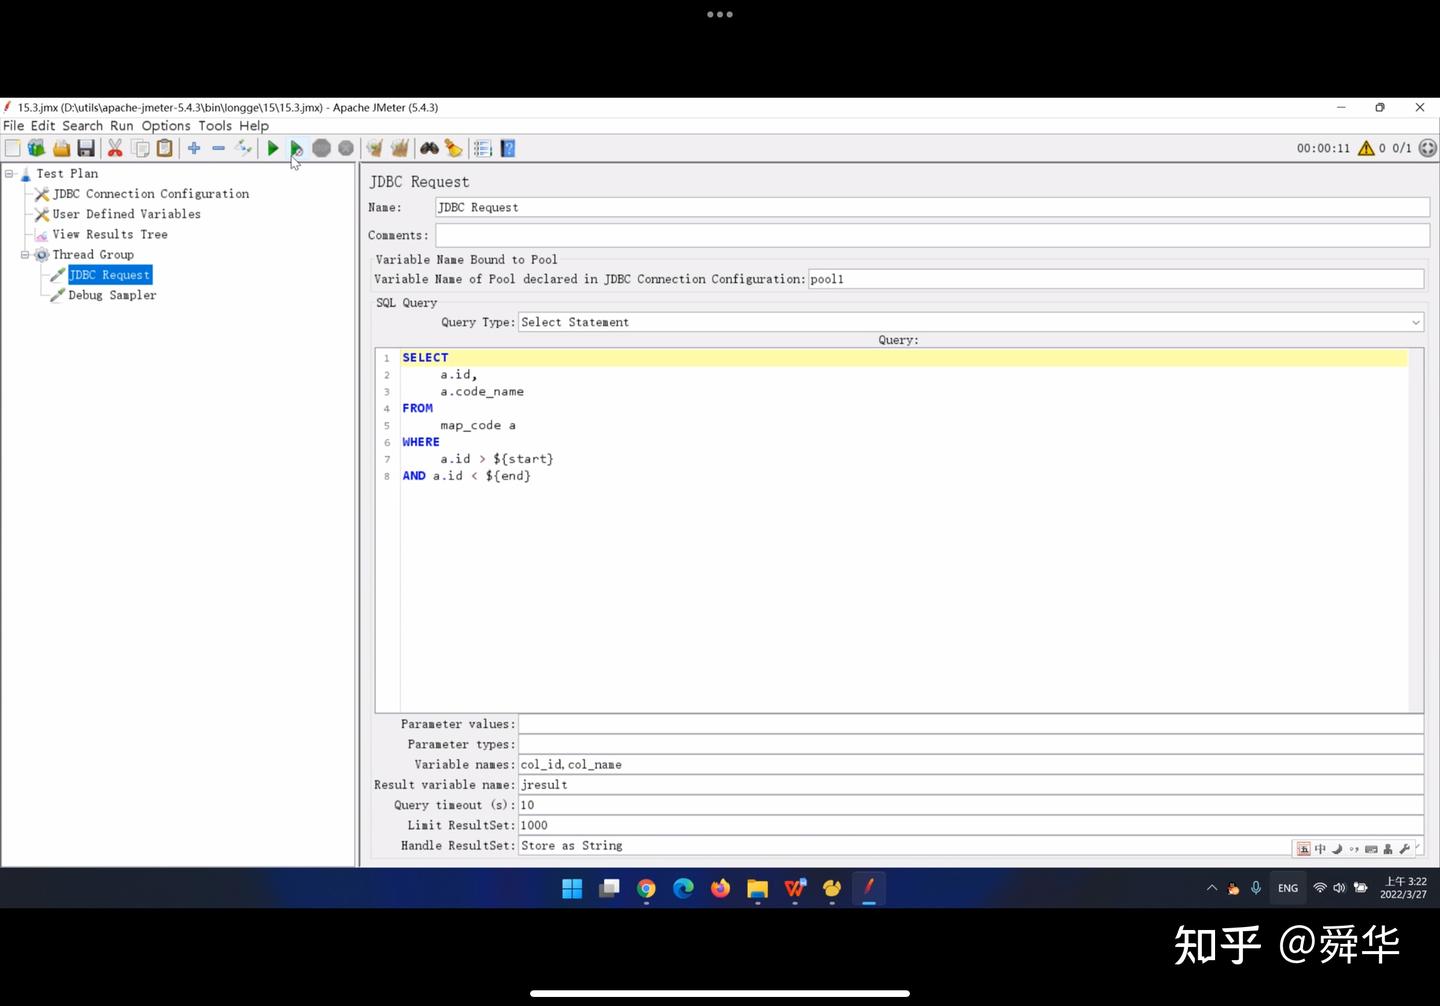Toggle warning indicator next to the timer

pyautogui.click(x=1366, y=148)
